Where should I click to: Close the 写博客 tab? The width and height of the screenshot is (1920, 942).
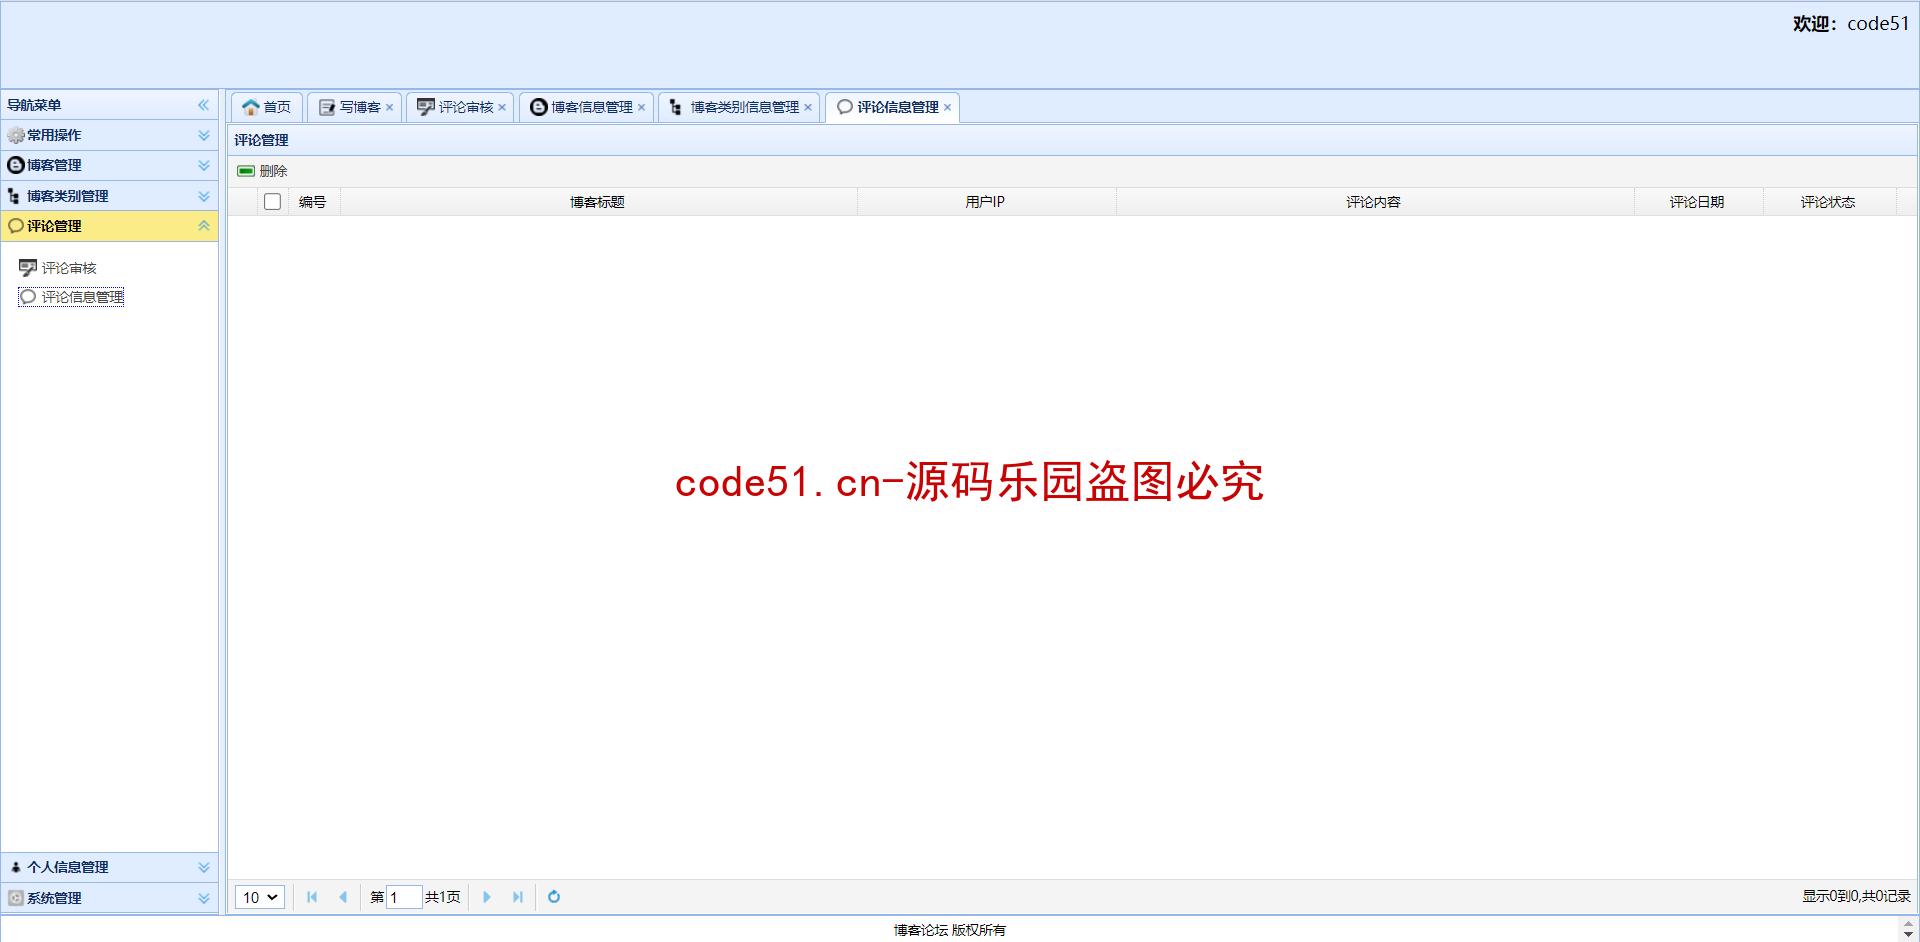tap(390, 108)
